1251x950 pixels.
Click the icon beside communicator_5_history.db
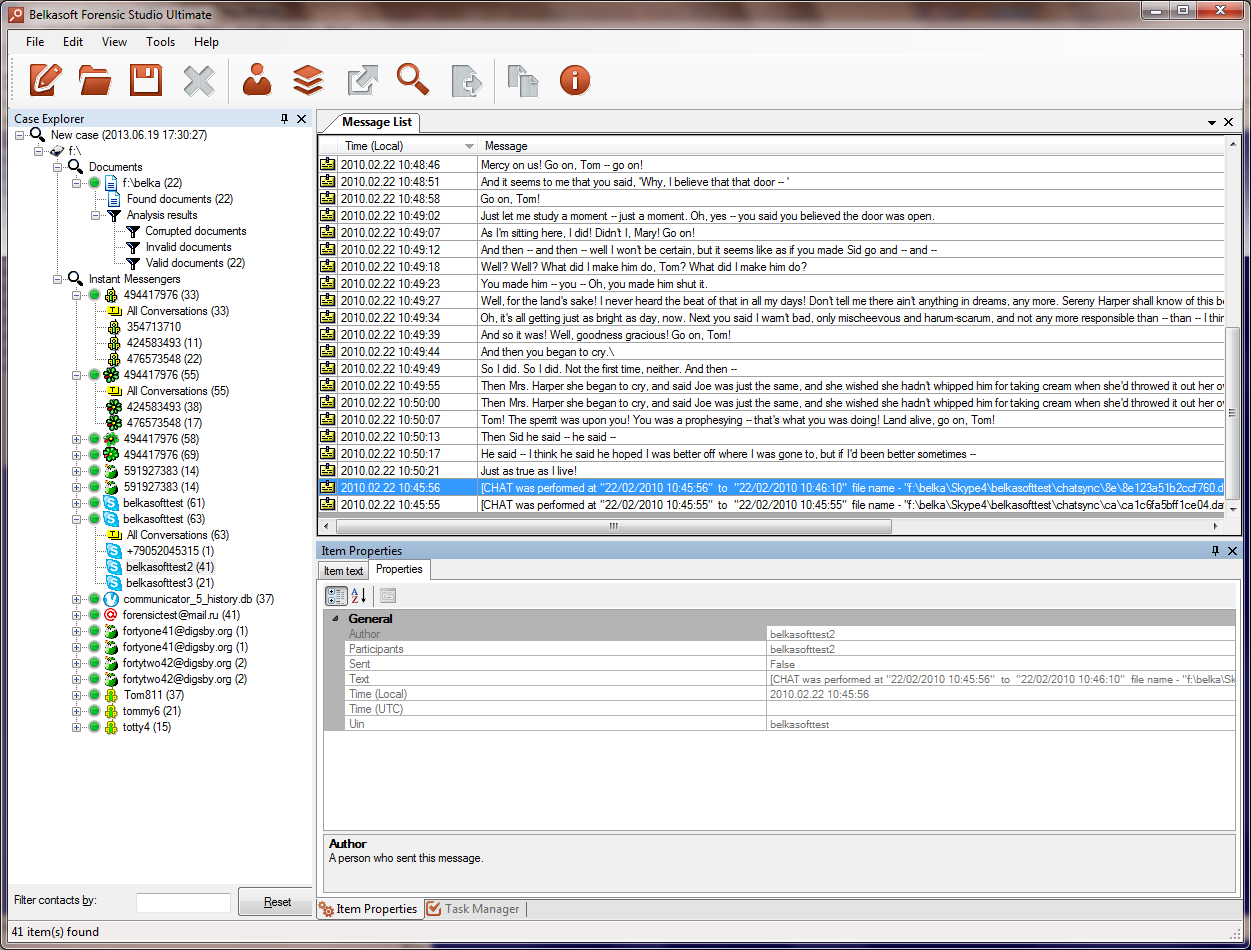(x=110, y=599)
